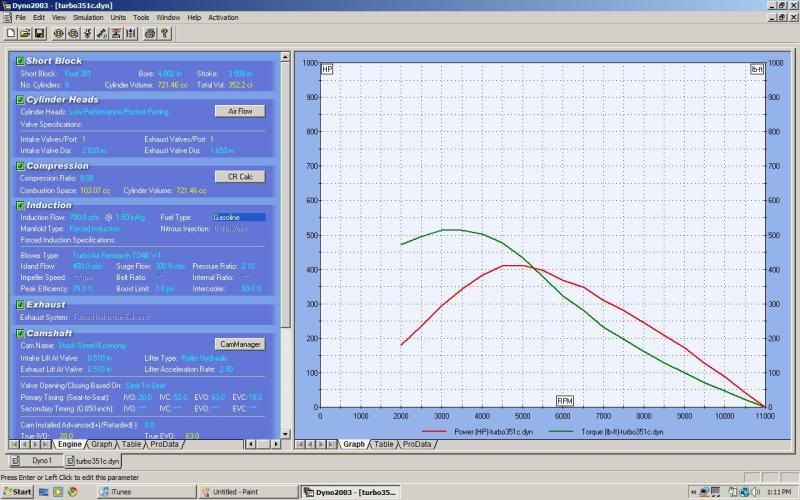
Task: Click the New file toolbar icon
Action: point(9,33)
